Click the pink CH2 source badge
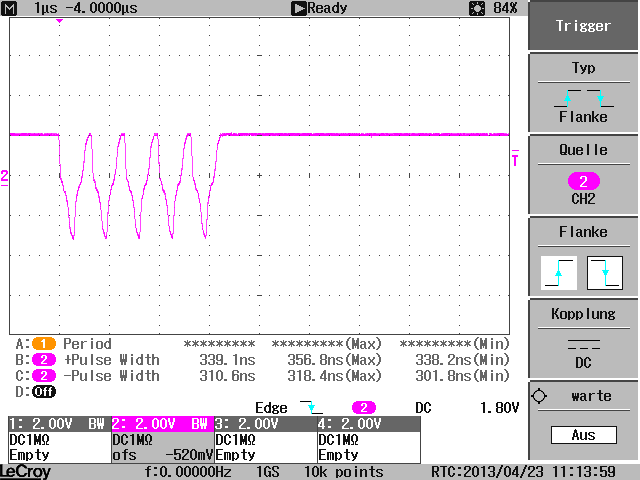 (x=584, y=181)
